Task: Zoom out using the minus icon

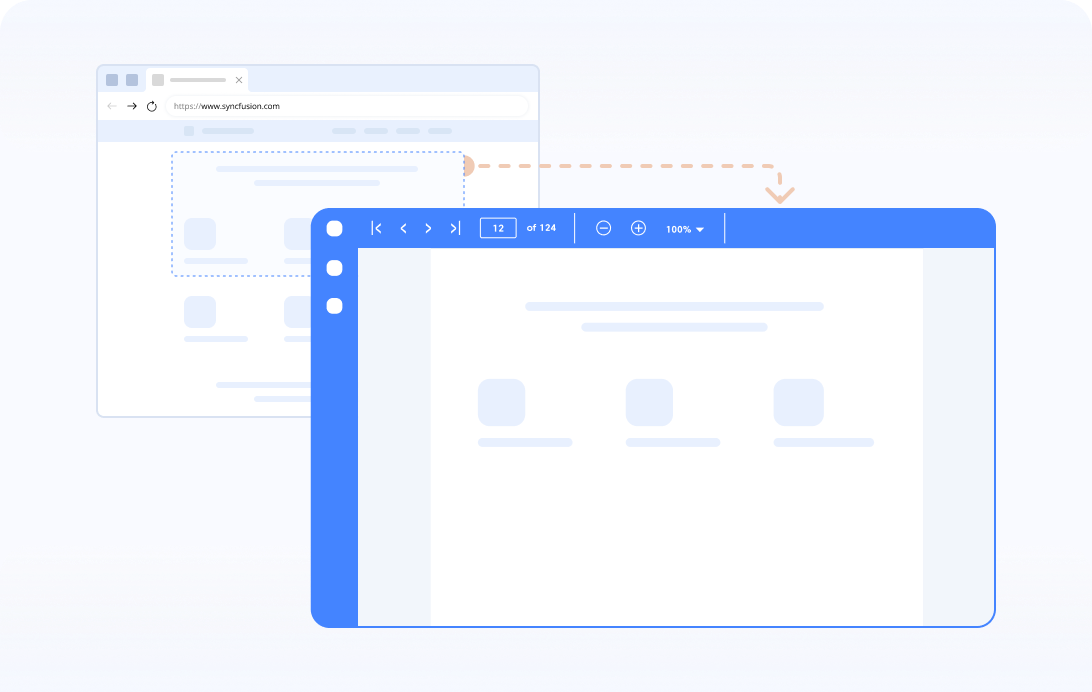Action: (603, 228)
